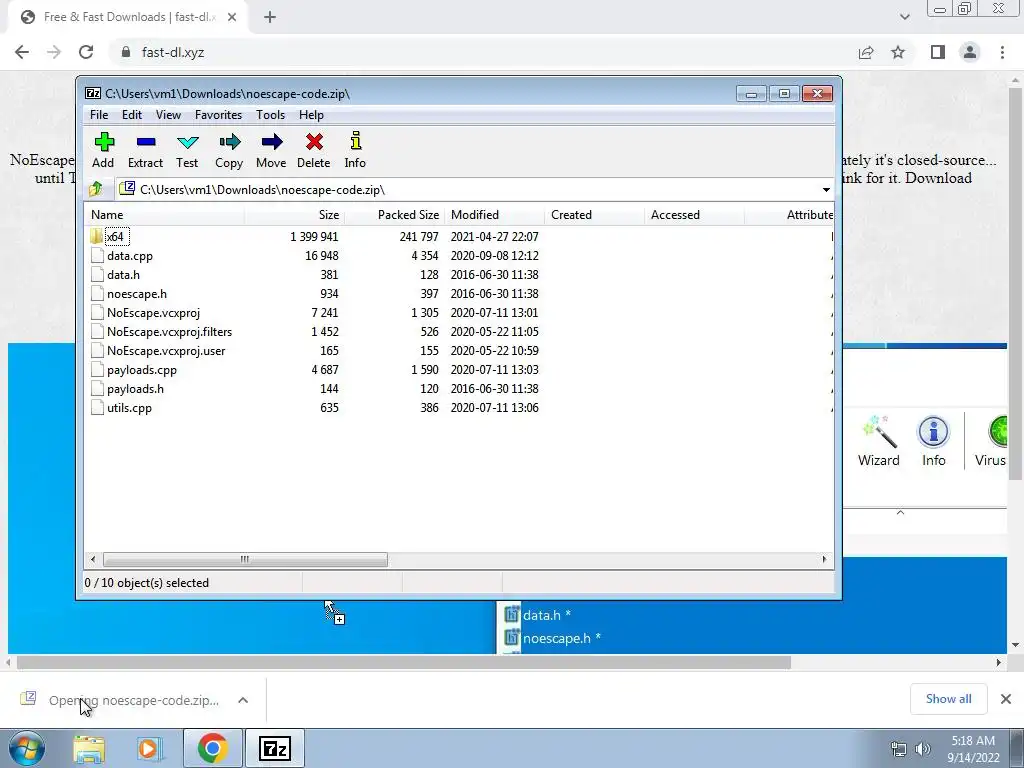Open the Help menu
1024x768 pixels.
coord(312,115)
